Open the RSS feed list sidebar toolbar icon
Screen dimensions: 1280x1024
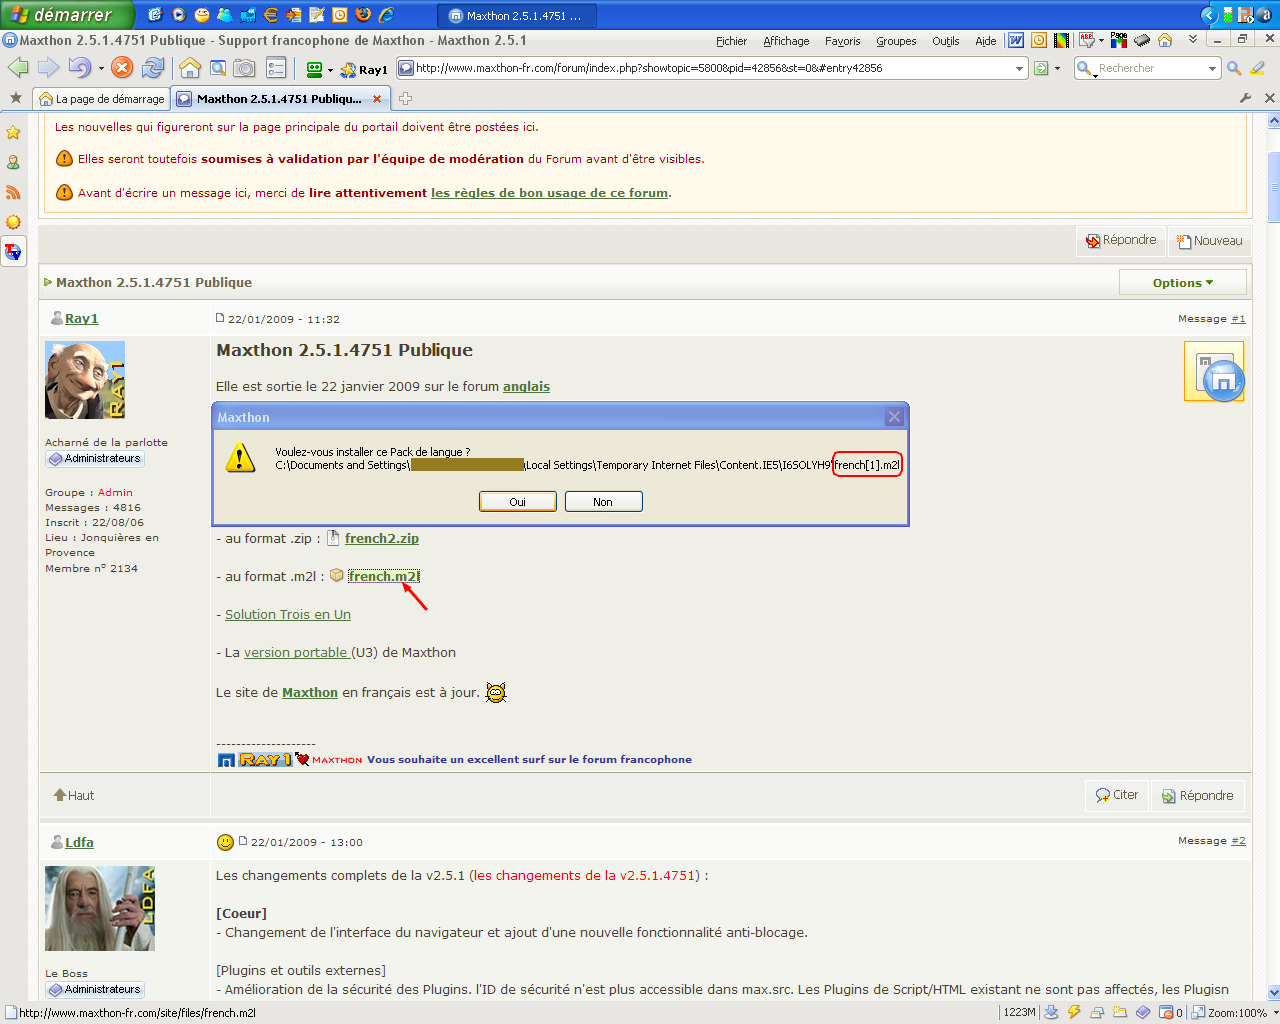coord(277,68)
